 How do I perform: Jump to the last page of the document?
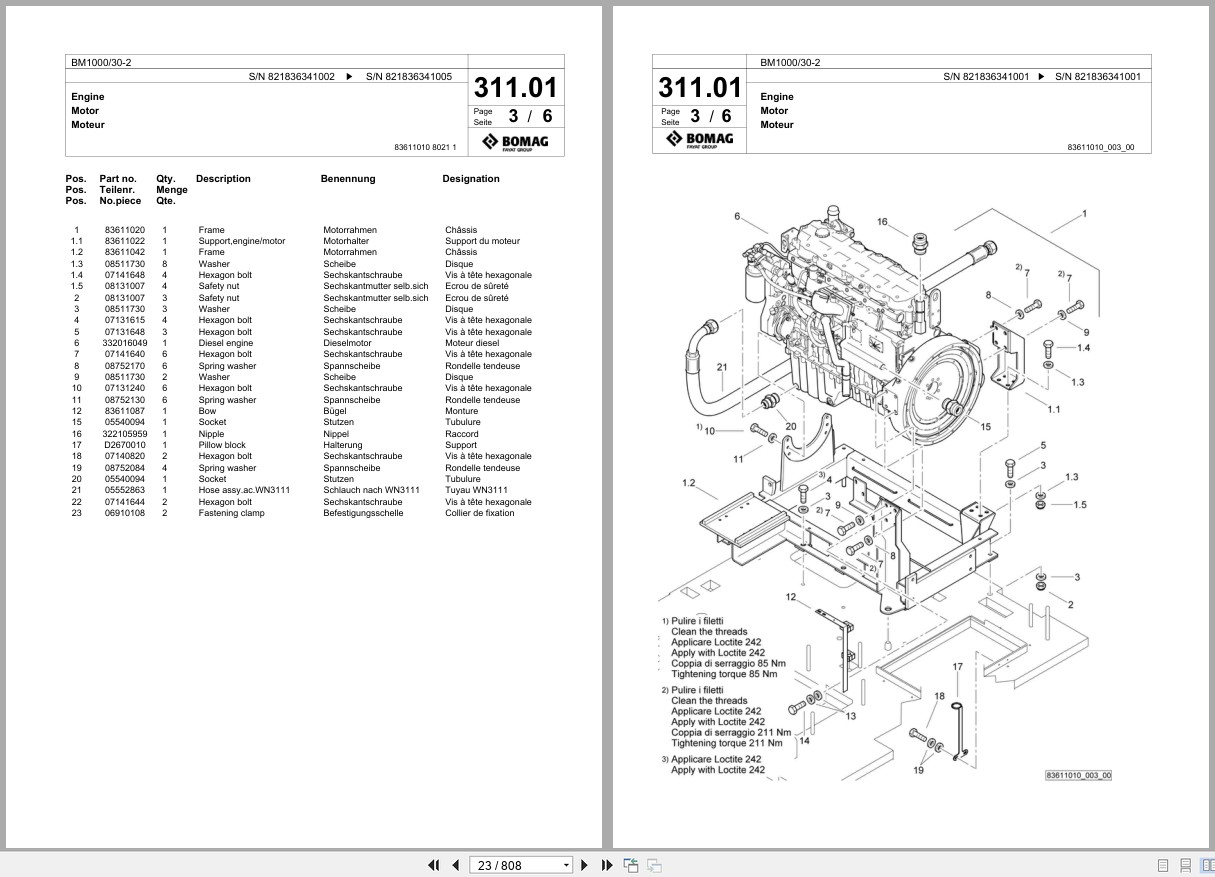(607, 865)
